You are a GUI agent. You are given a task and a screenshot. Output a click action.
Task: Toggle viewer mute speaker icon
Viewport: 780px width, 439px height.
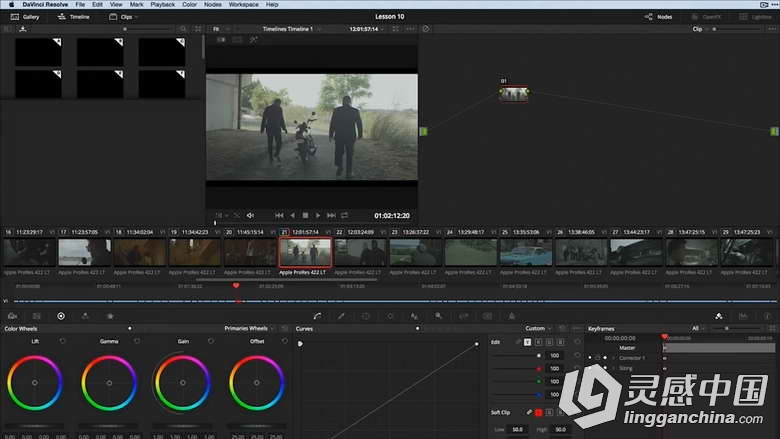(x=250, y=216)
